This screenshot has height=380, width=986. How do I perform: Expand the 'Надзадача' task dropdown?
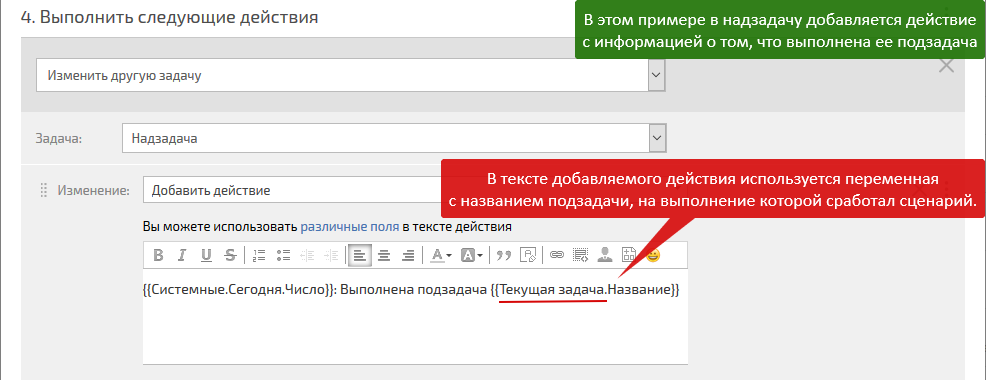pyautogui.click(x=394, y=138)
